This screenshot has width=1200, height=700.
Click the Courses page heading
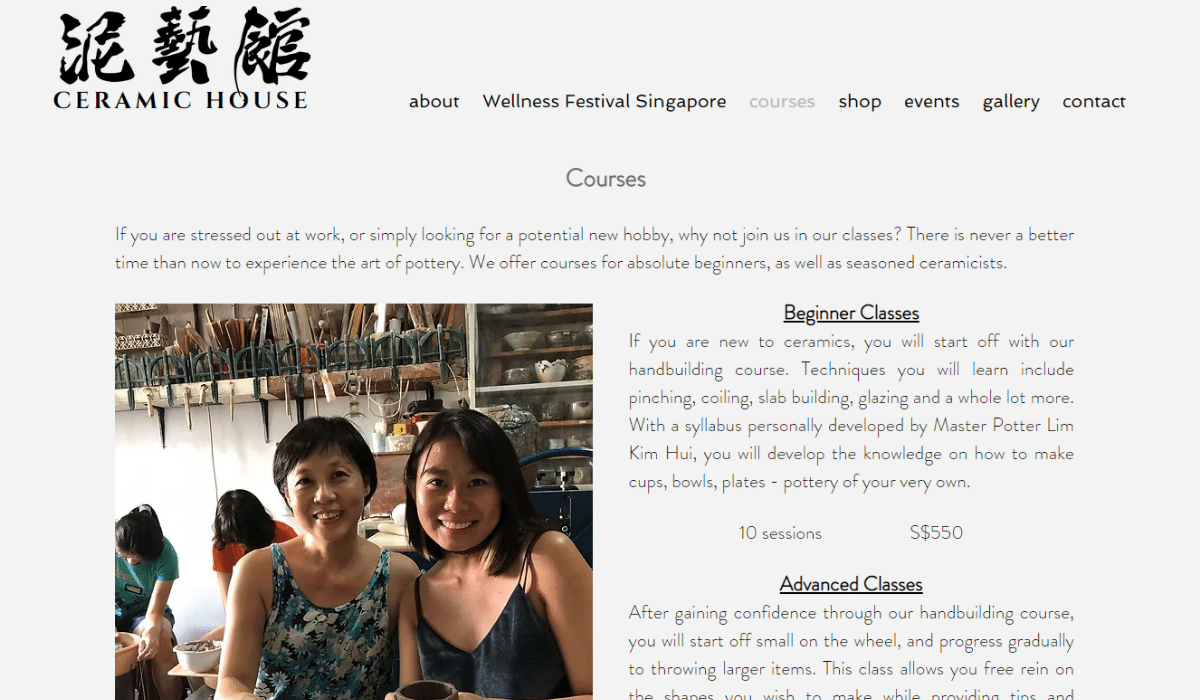(x=606, y=178)
